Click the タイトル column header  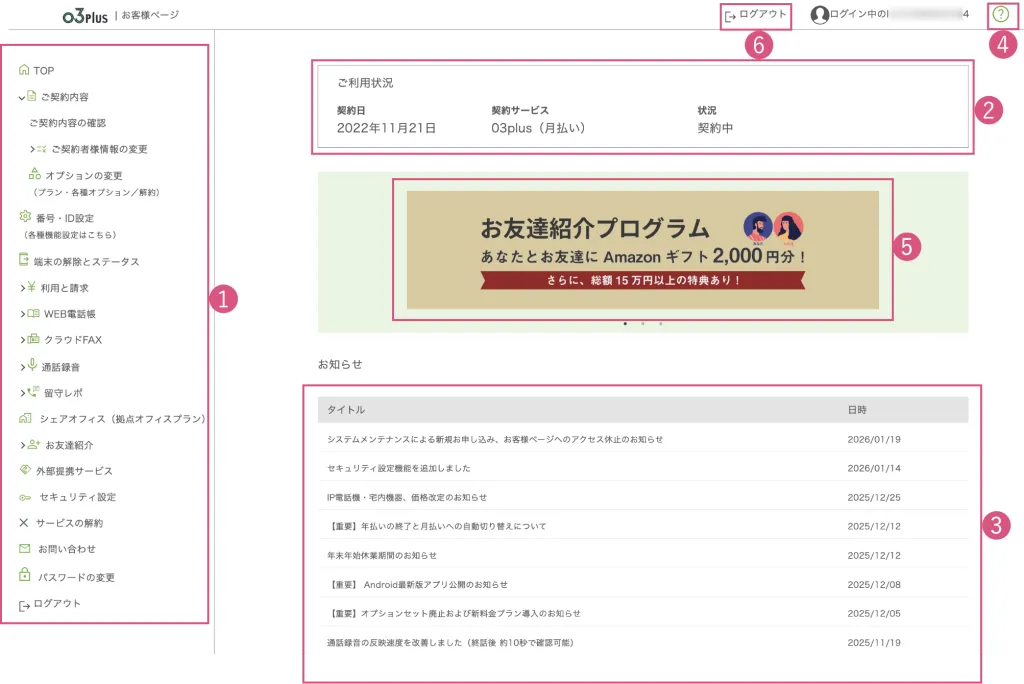(346, 410)
